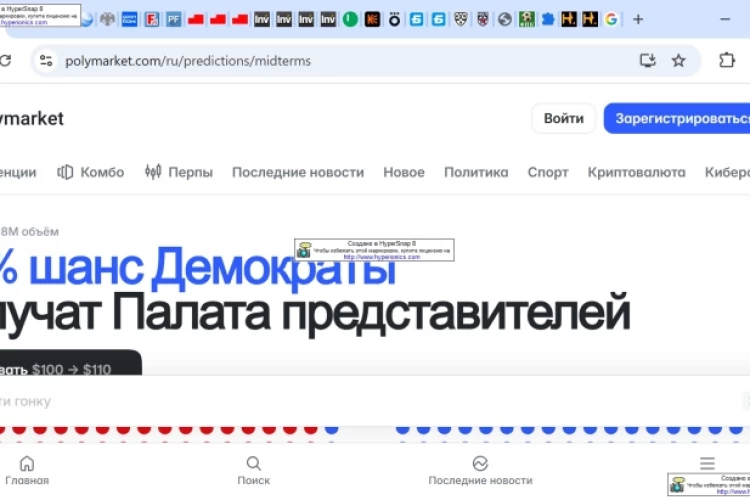This screenshot has height=500, width=750.
Task: Open Последние новости in top navigation
Action: [x=298, y=172]
